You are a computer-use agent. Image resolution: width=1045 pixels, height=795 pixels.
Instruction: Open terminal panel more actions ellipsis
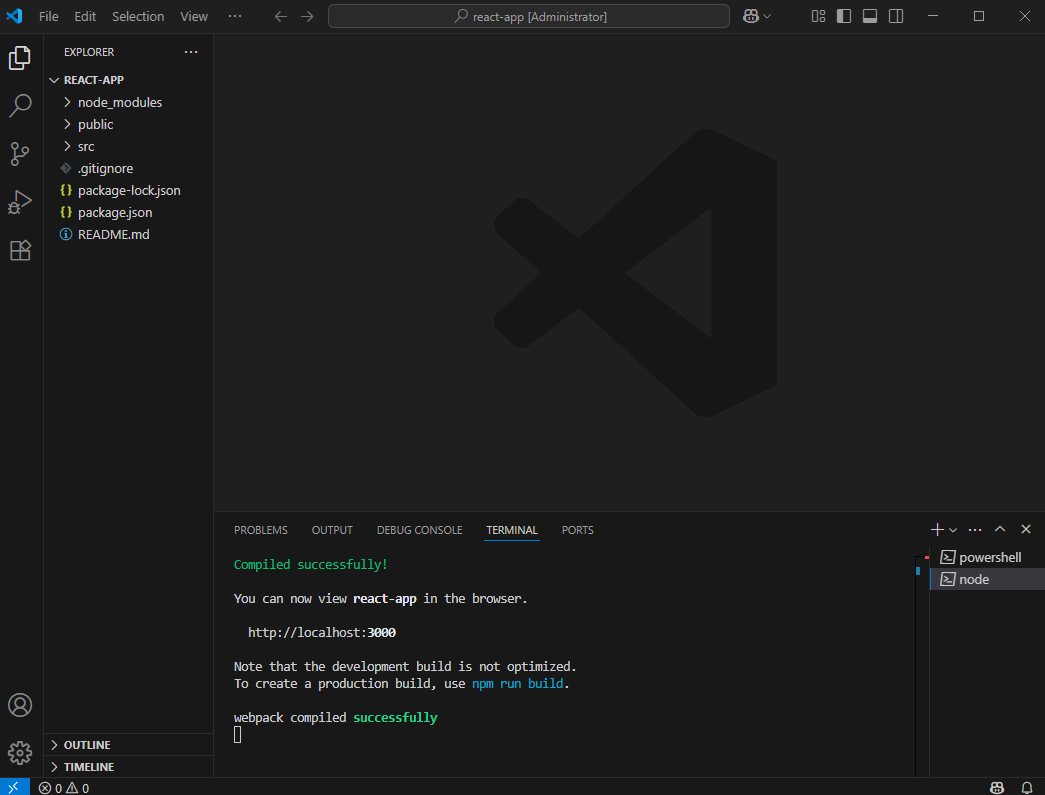[x=975, y=529]
